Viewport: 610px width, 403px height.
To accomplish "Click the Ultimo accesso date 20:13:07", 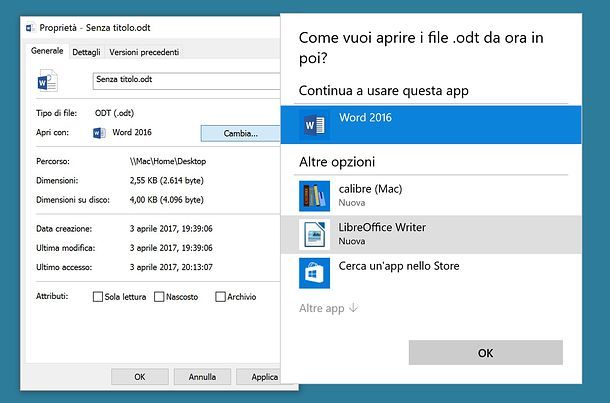I will coord(171,267).
